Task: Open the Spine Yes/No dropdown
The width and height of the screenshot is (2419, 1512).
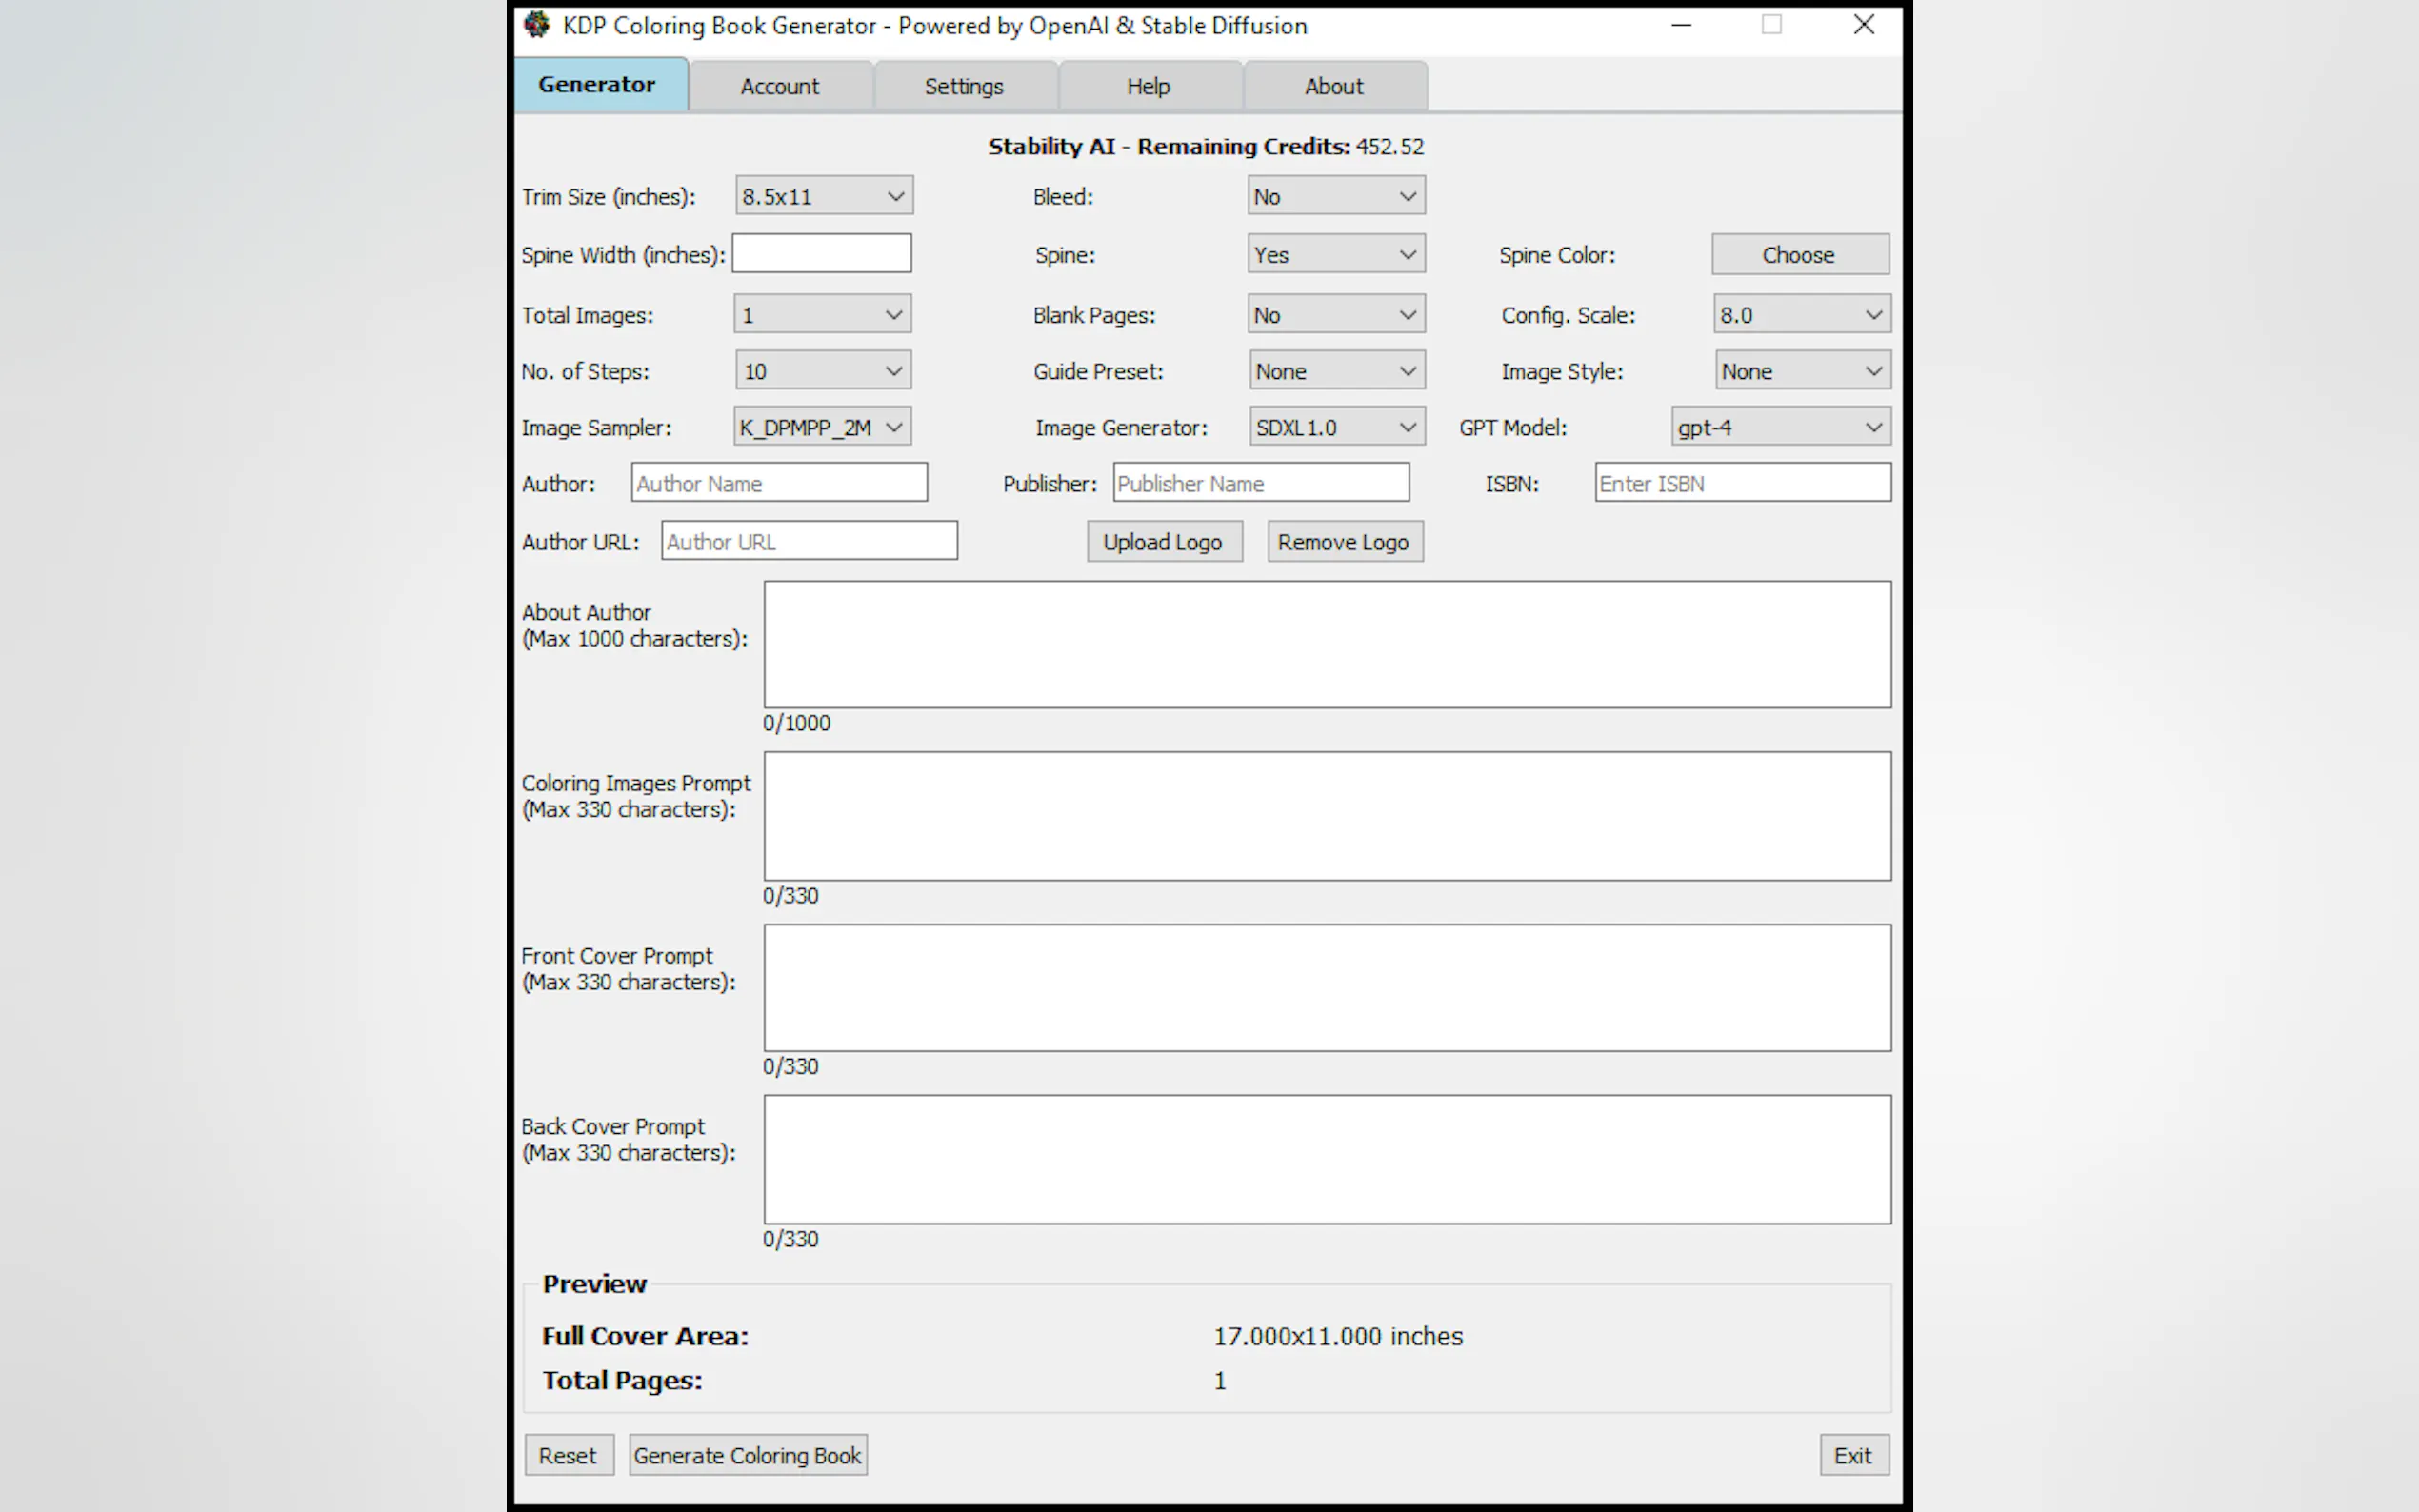Action: (1336, 254)
